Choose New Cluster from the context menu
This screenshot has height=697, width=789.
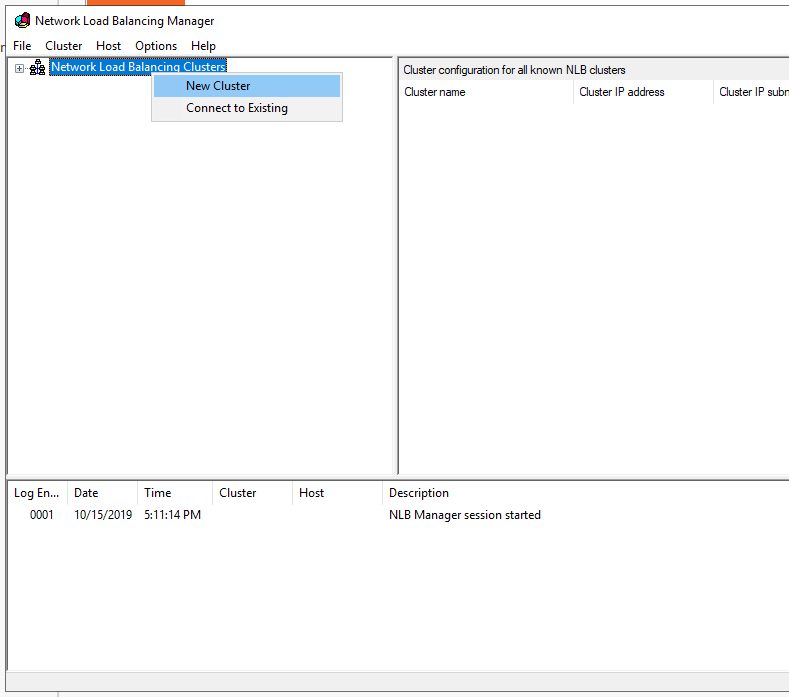click(x=218, y=86)
